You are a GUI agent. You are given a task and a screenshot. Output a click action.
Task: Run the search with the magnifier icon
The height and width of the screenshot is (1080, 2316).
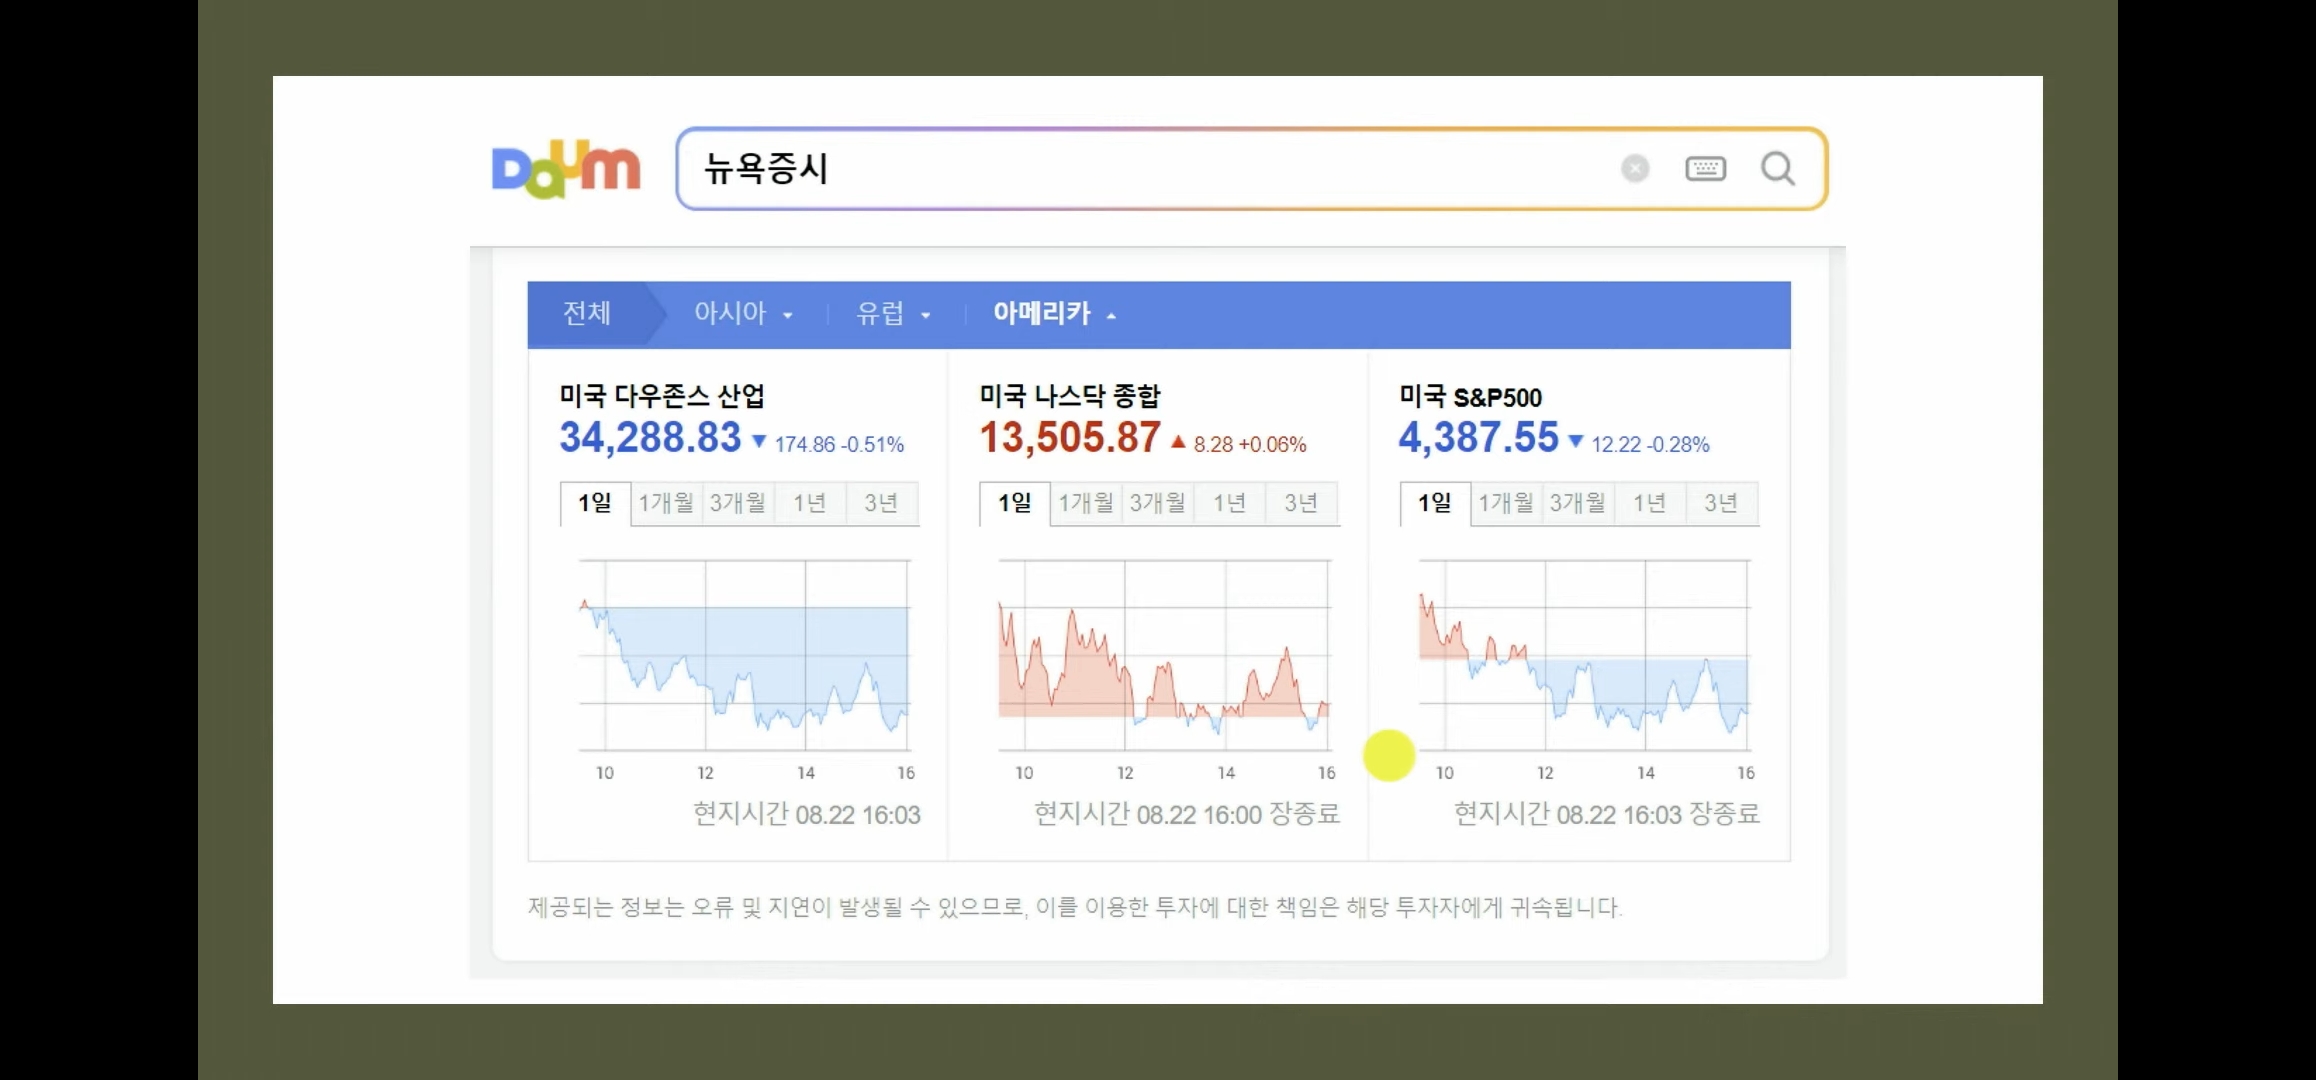[1777, 169]
